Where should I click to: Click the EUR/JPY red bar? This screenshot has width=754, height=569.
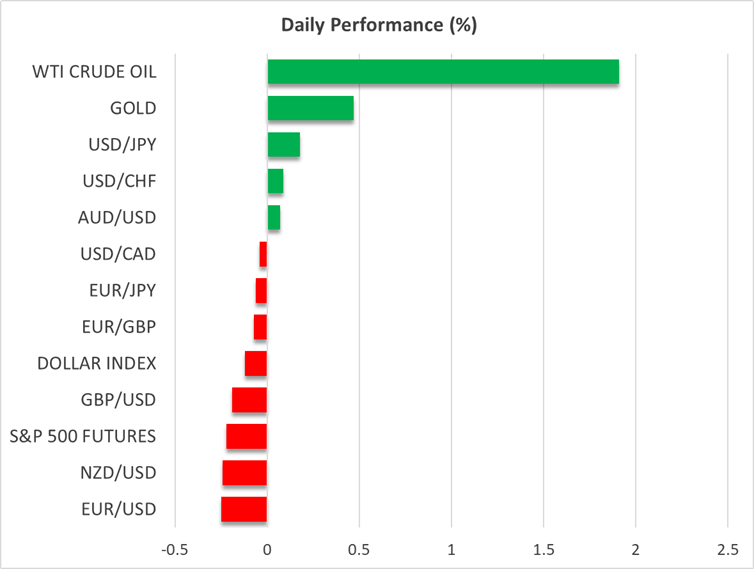(261, 290)
